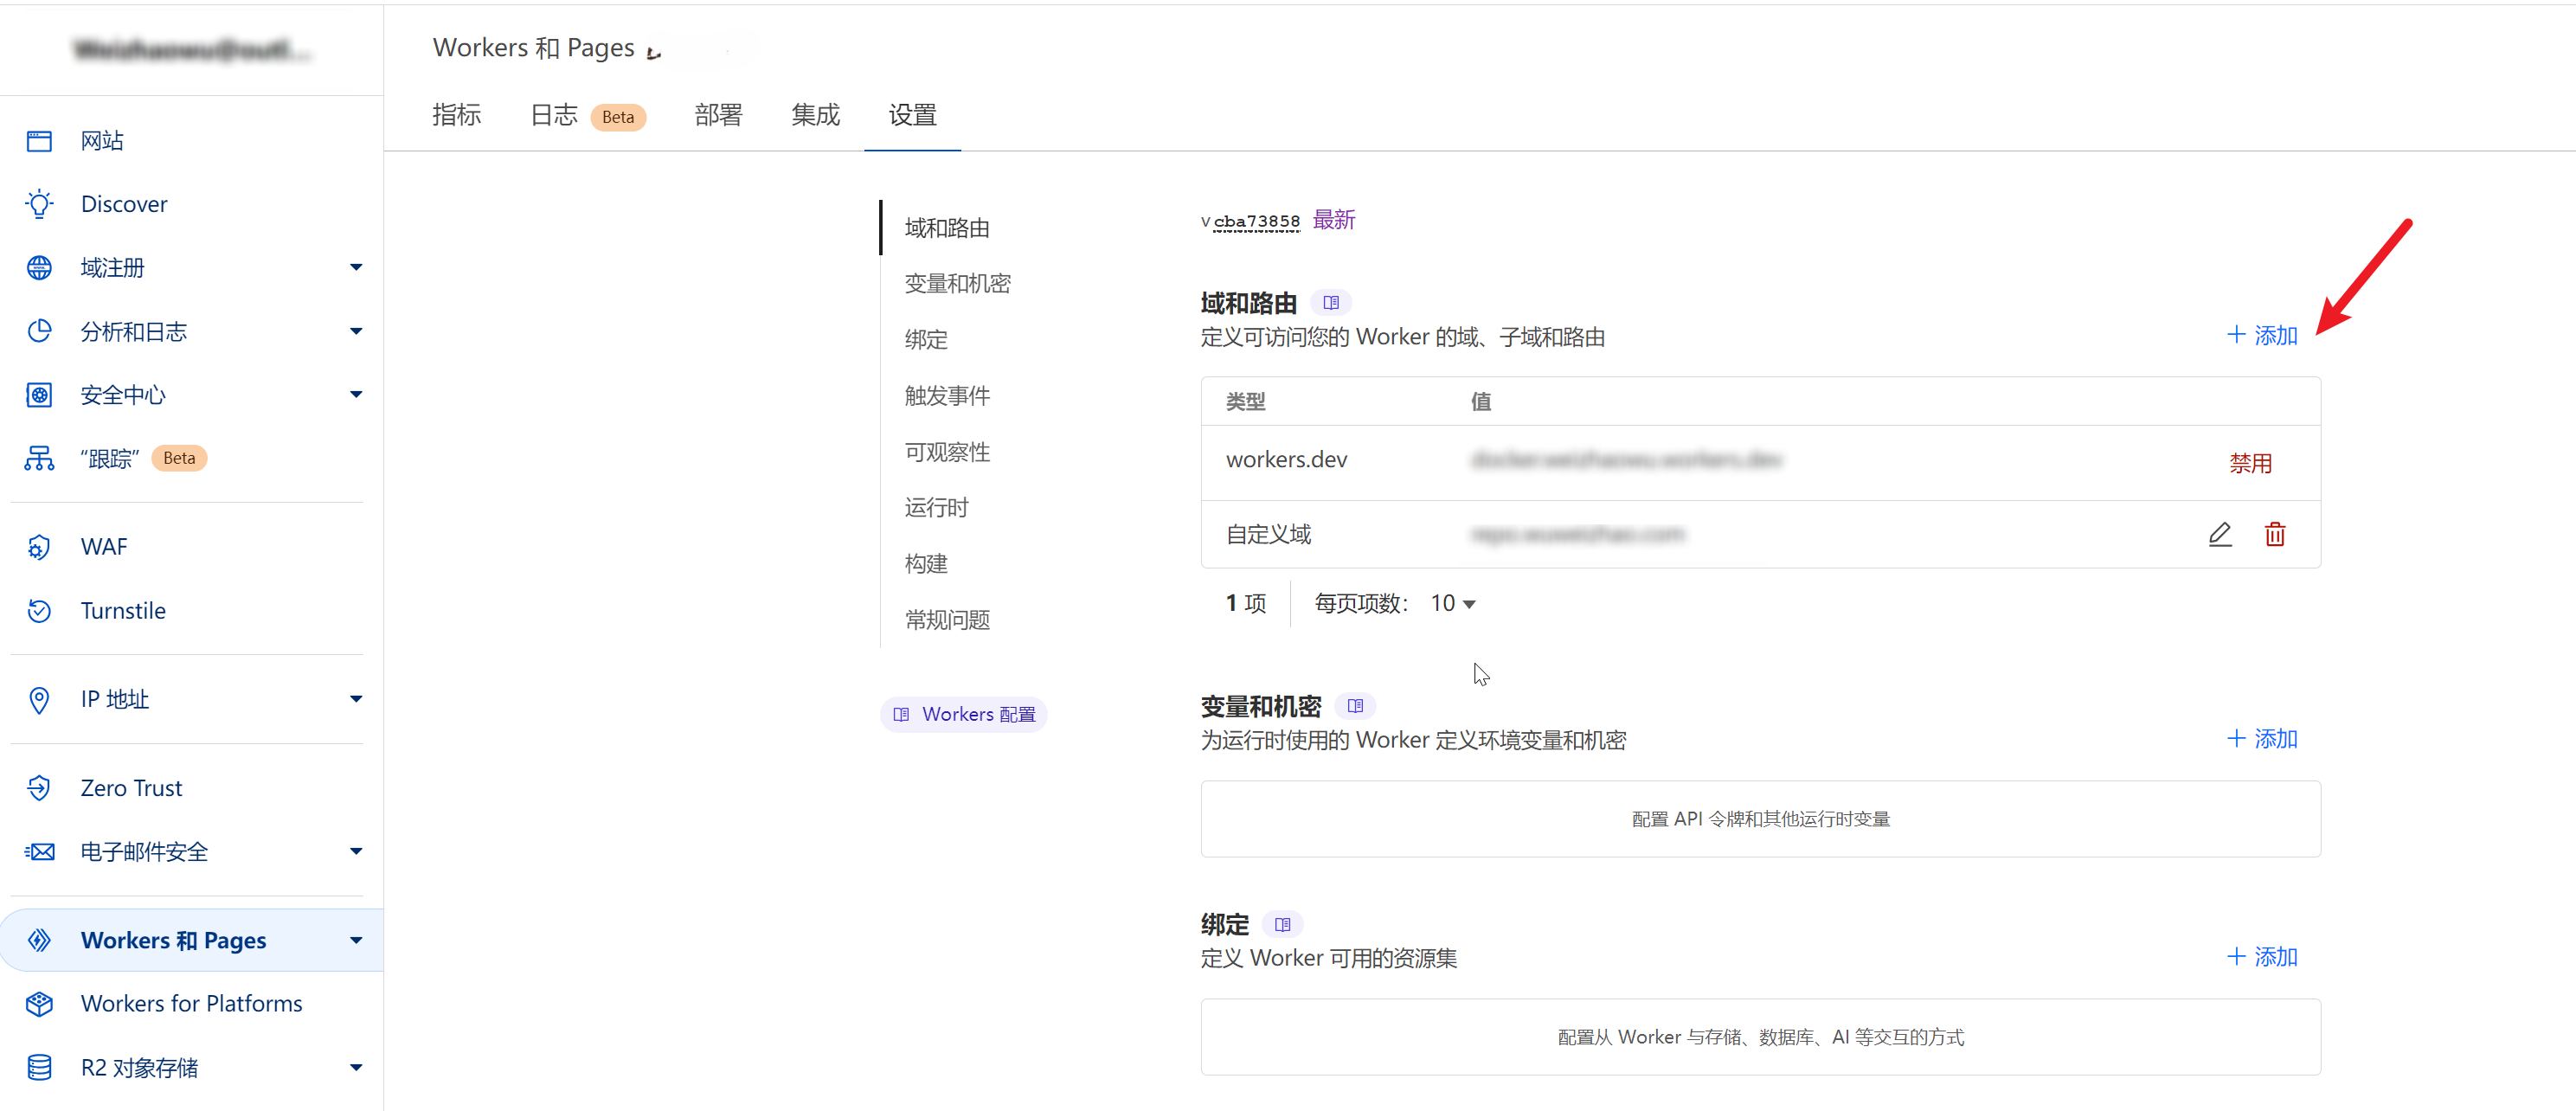Screen dimensions: 2576x1111
Task: Open Turnstile from the sidebar
Action: click(123, 610)
